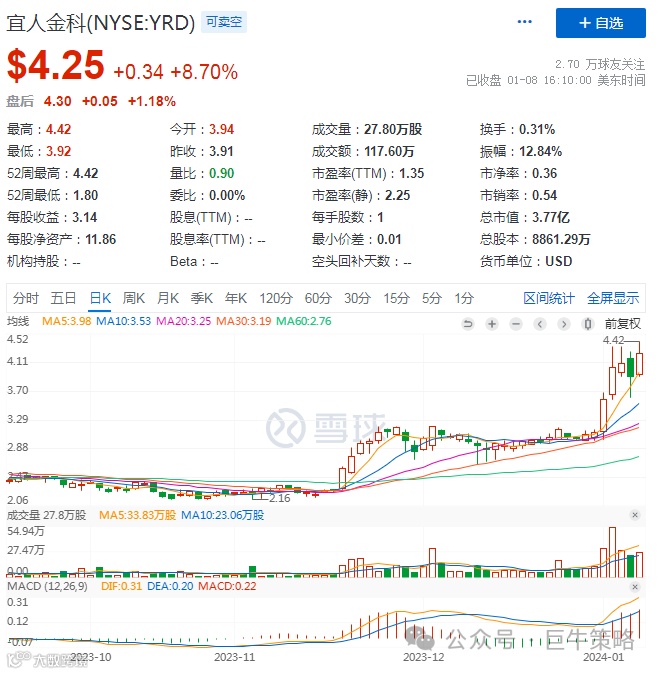Add stock to watchlist with 自选 button

[x=600, y=23]
